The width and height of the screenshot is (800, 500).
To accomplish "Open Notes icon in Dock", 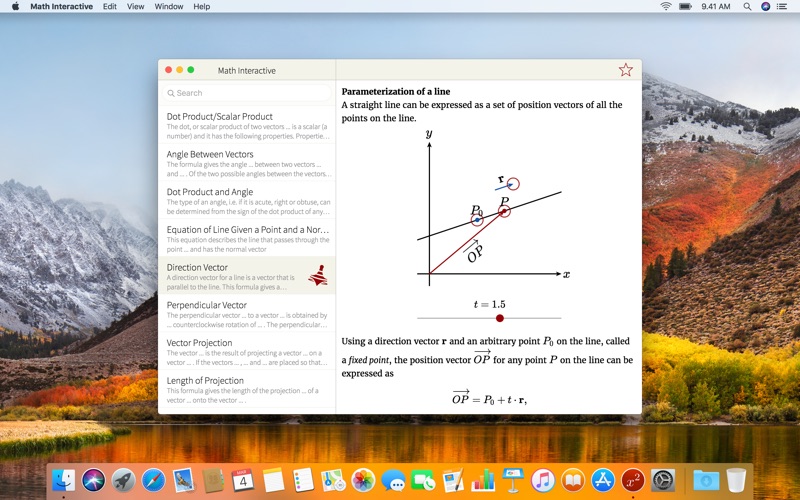I will click(x=273, y=480).
